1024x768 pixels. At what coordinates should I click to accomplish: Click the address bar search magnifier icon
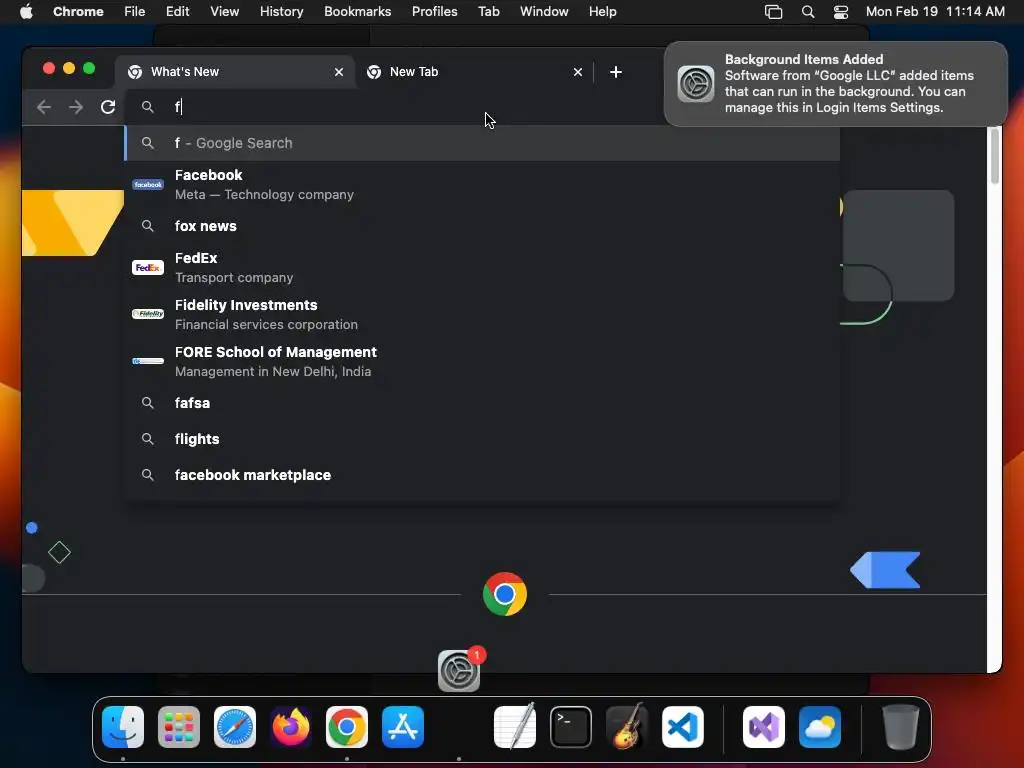pos(148,107)
